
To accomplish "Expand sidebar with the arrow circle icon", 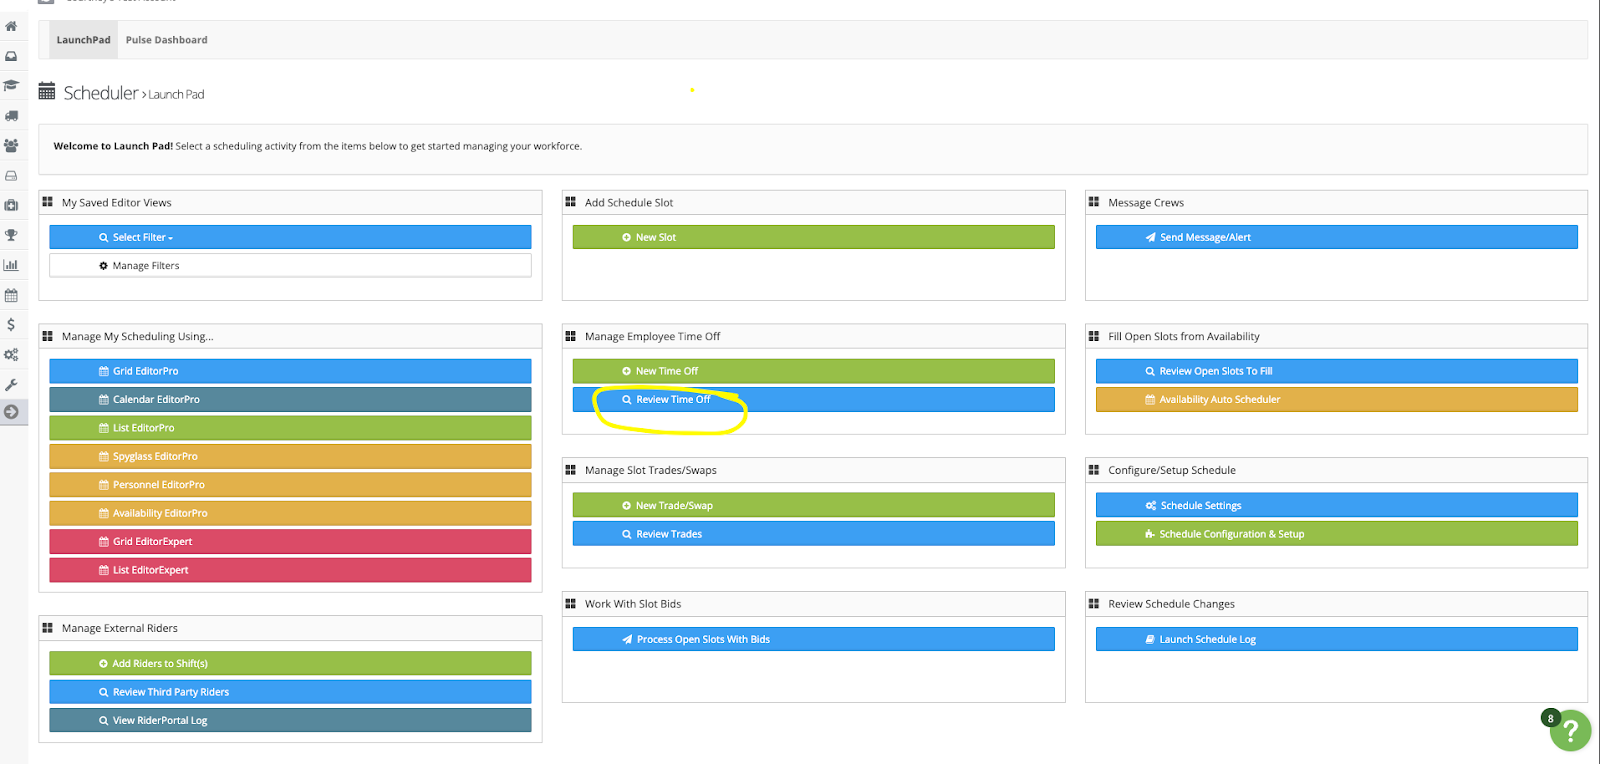I will pyautogui.click(x=11, y=412).
